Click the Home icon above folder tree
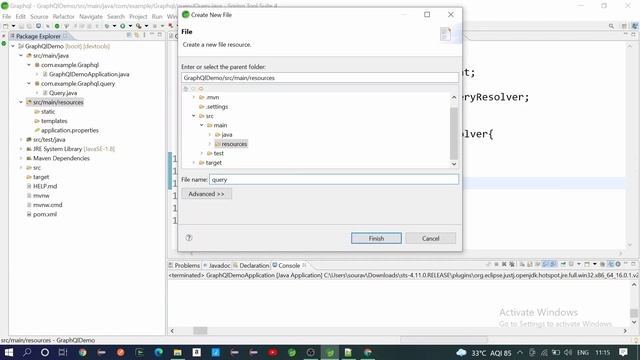 pos(186,89)
